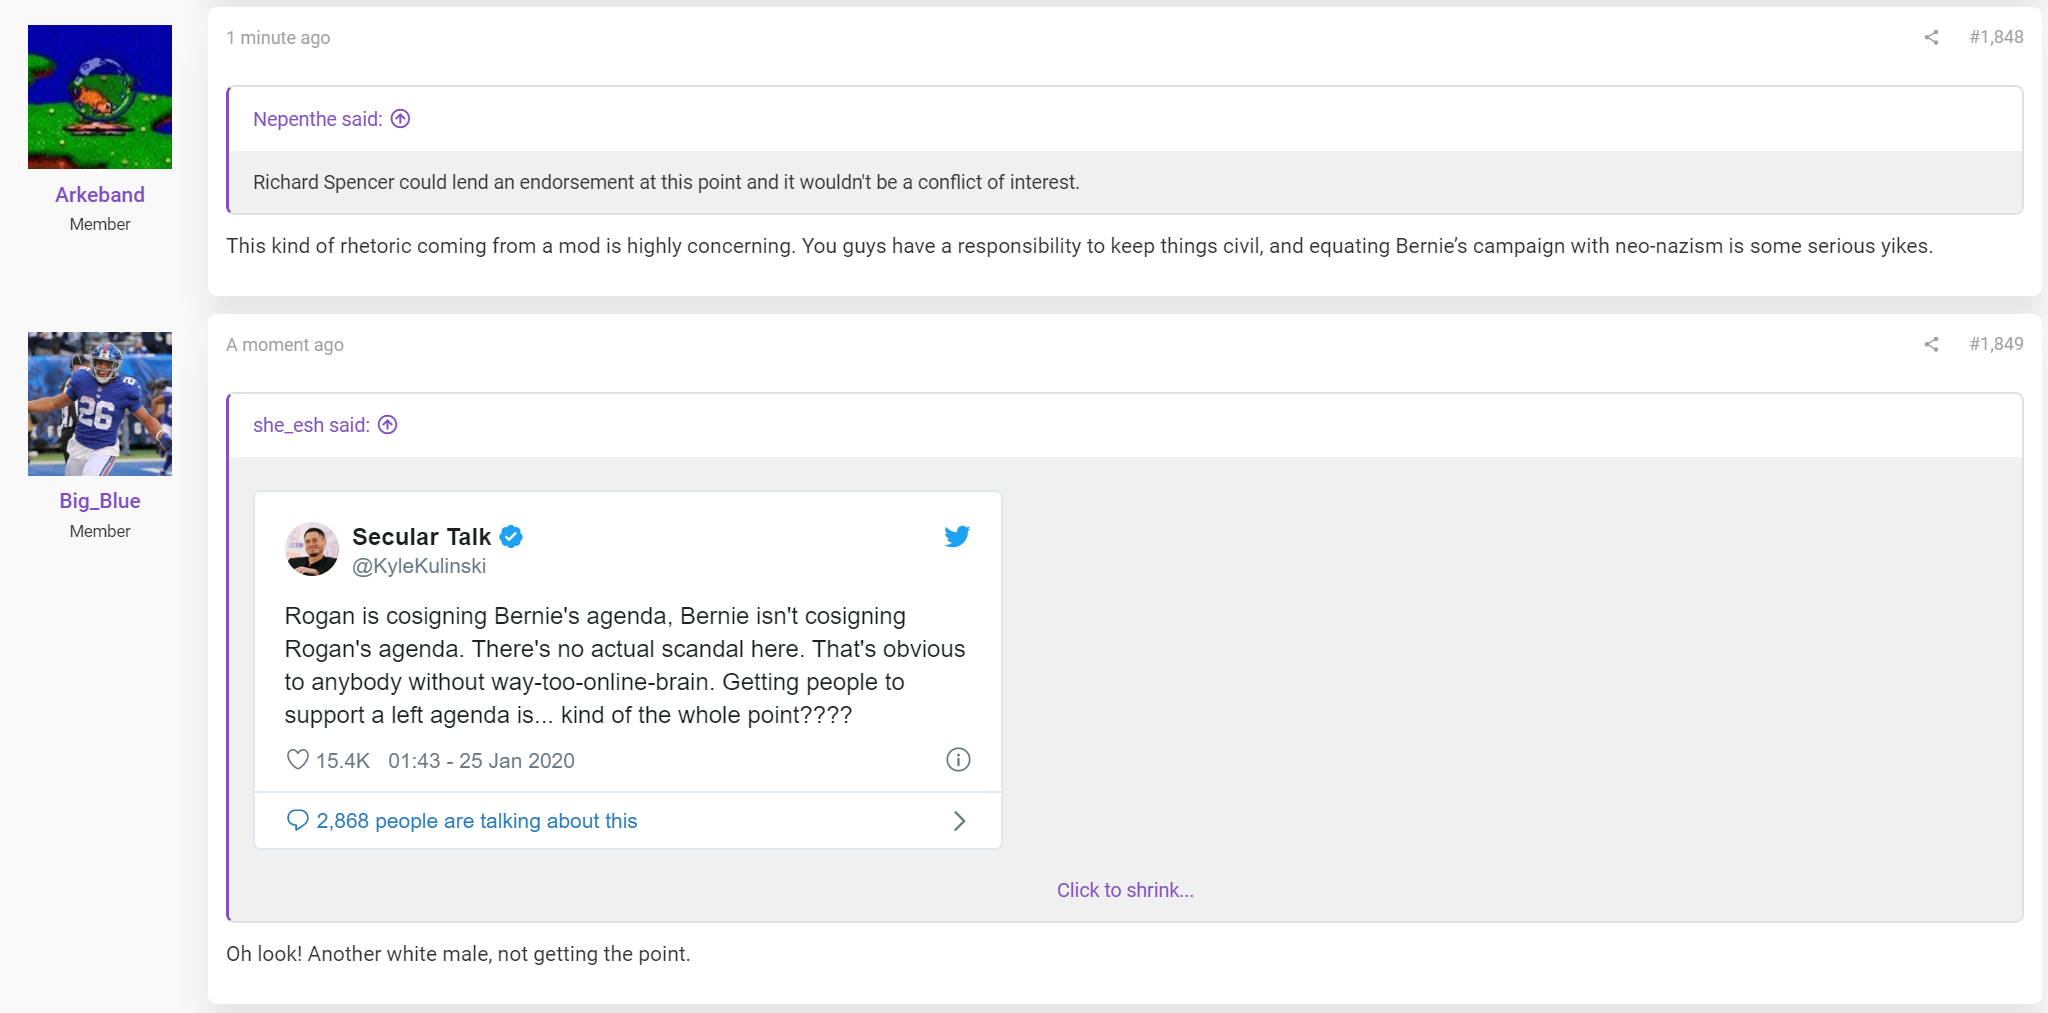
Task: Click post number #1,848 permalink
Action: (1996, 37)
